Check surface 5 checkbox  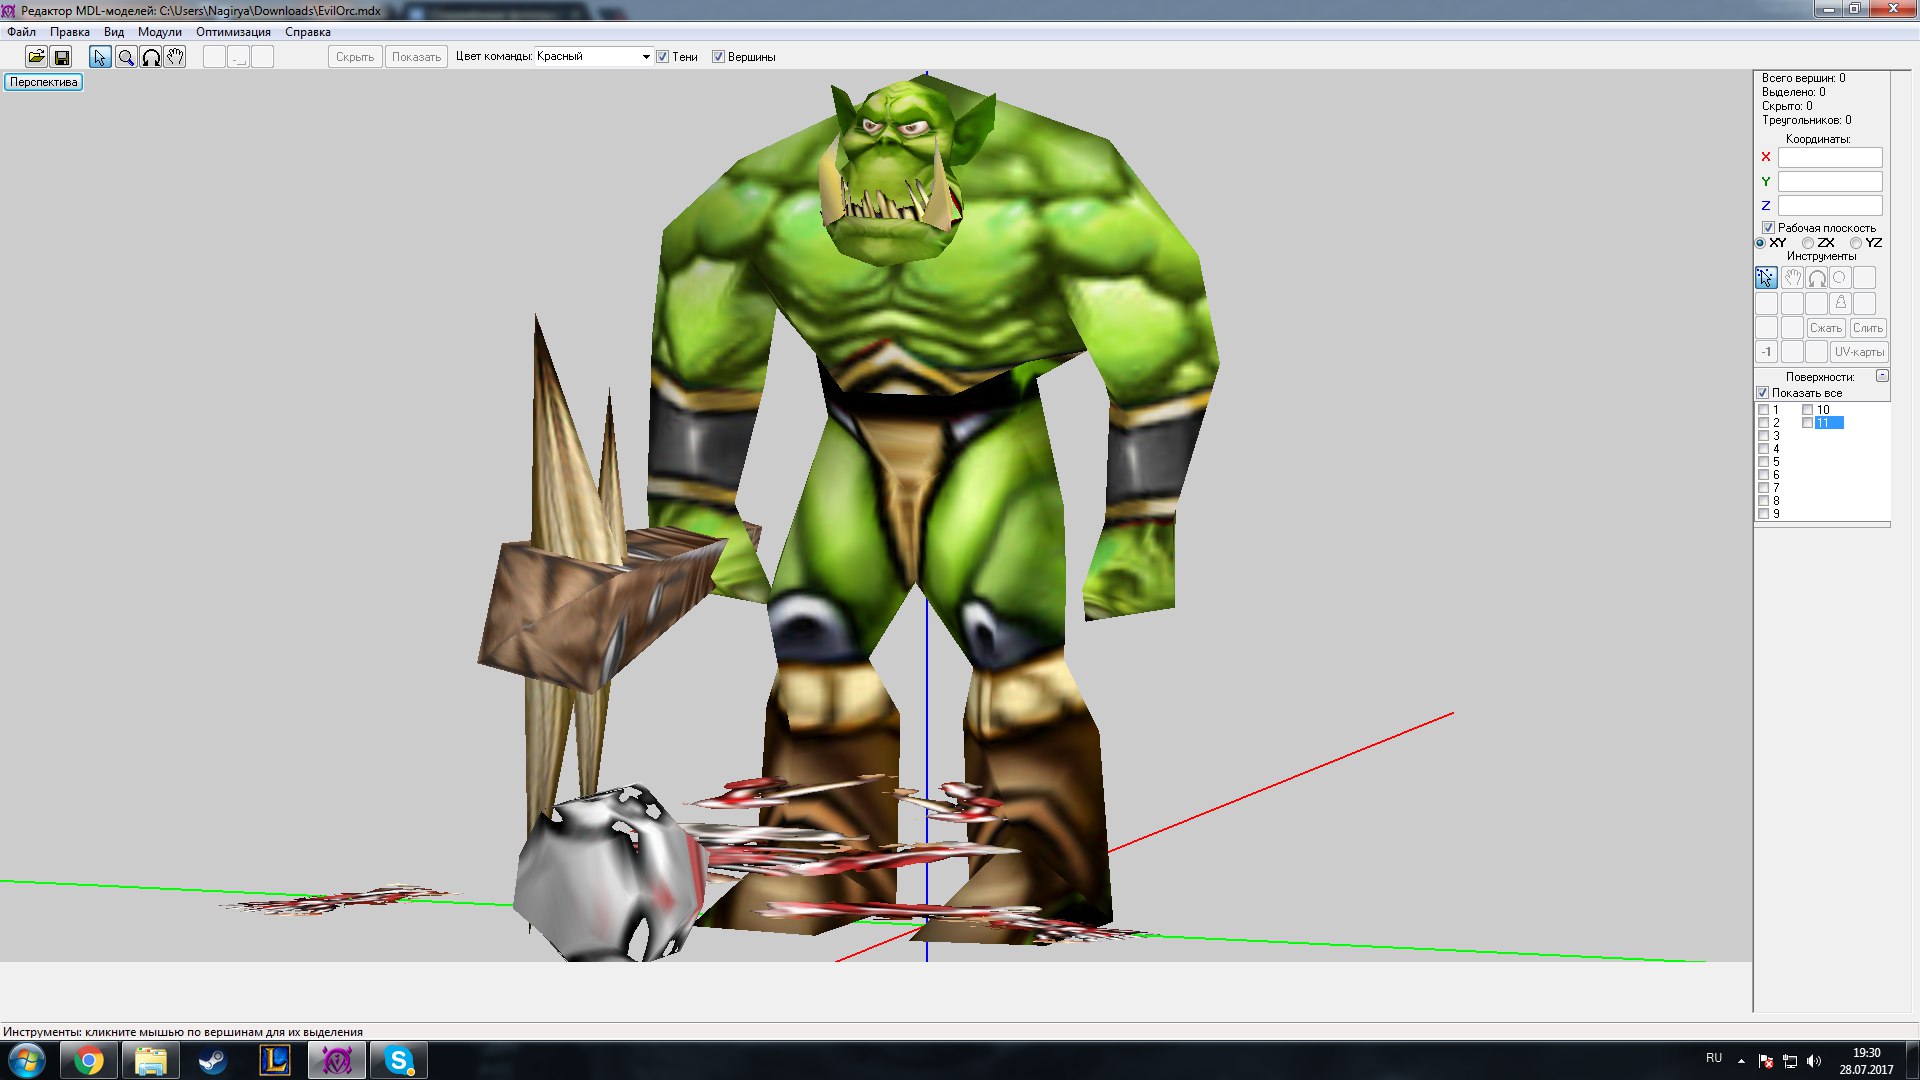click(1763, 462)
